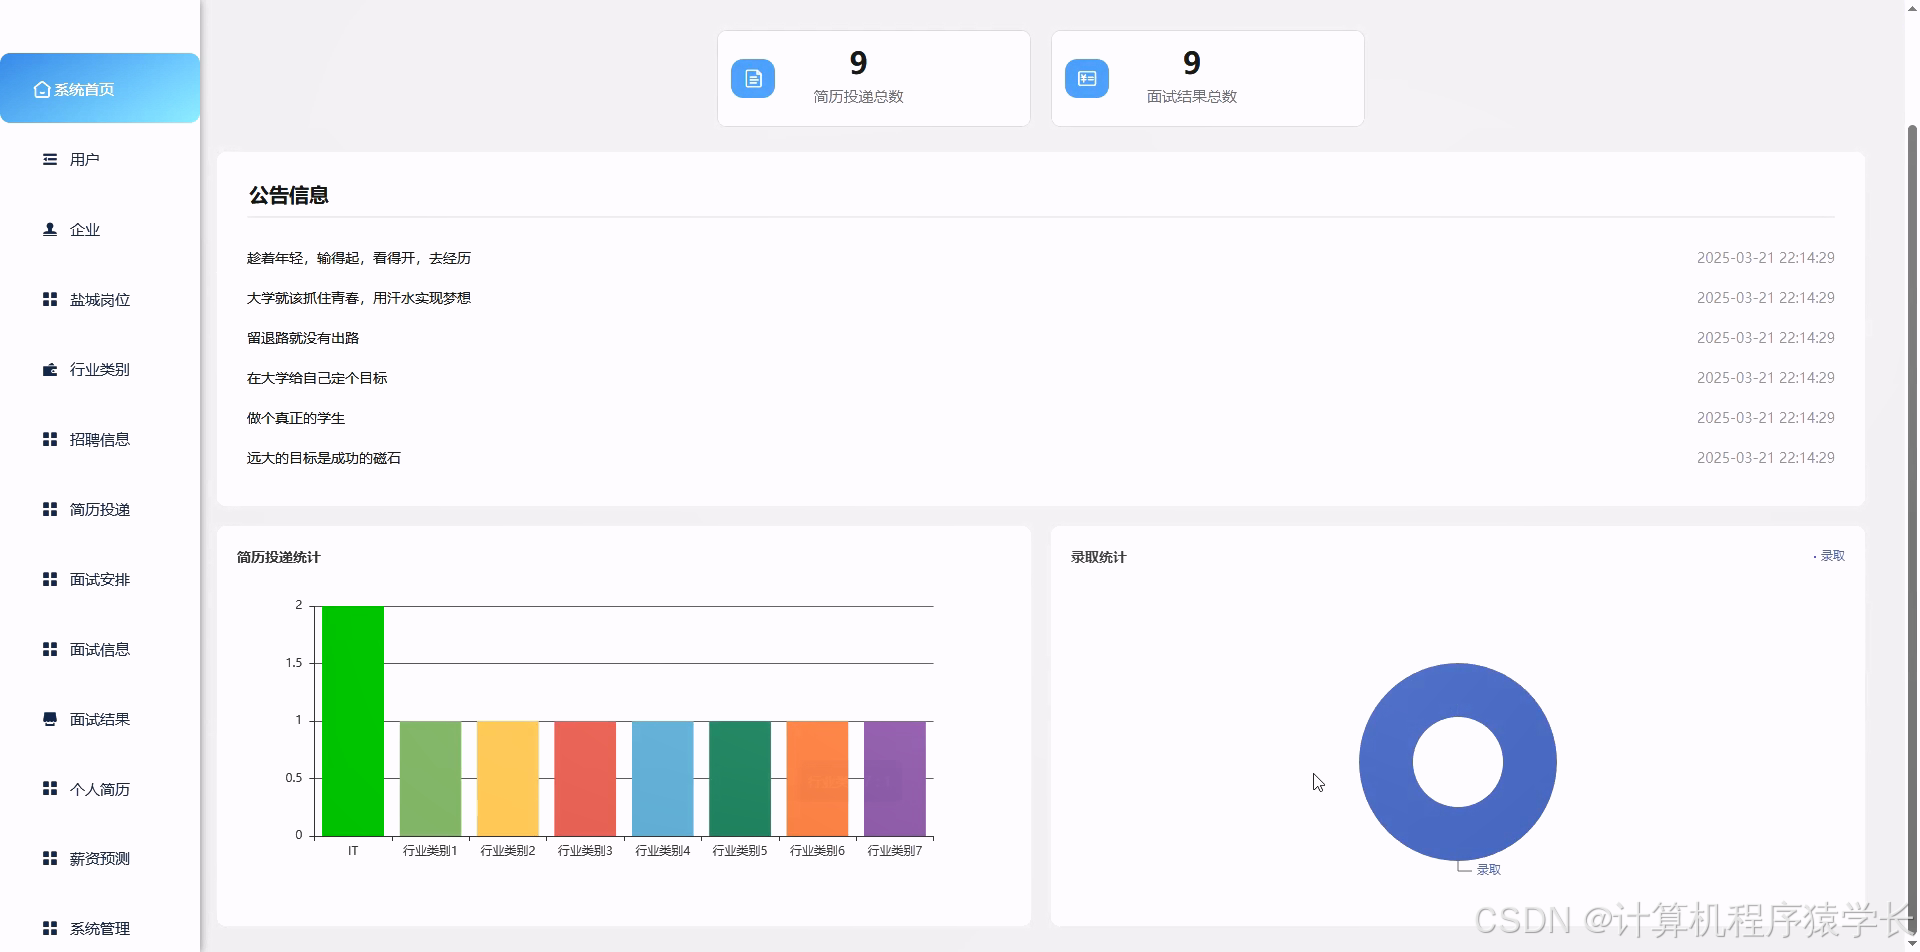This screenshot has width=1920, height=952.
Task: Go to 面试结果 in the sidebar
Action: coord(100,719)
